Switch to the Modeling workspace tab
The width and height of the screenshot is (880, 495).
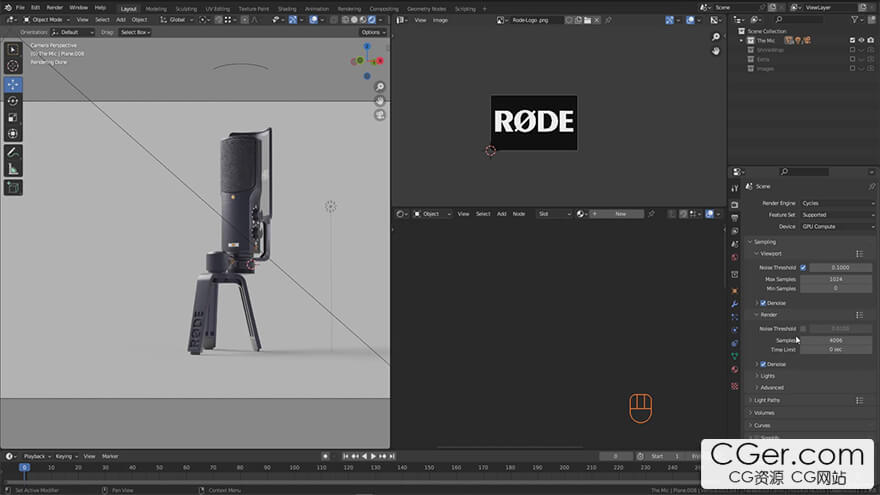(156, 9)
